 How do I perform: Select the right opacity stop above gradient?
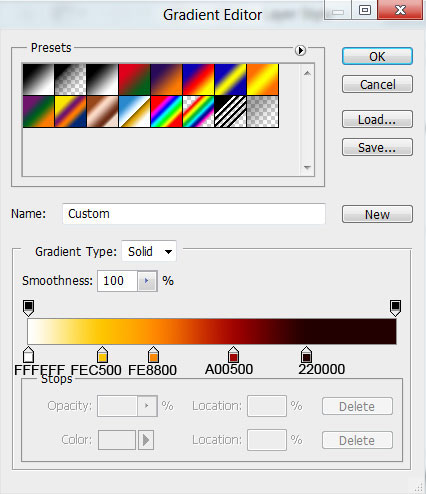395,308
